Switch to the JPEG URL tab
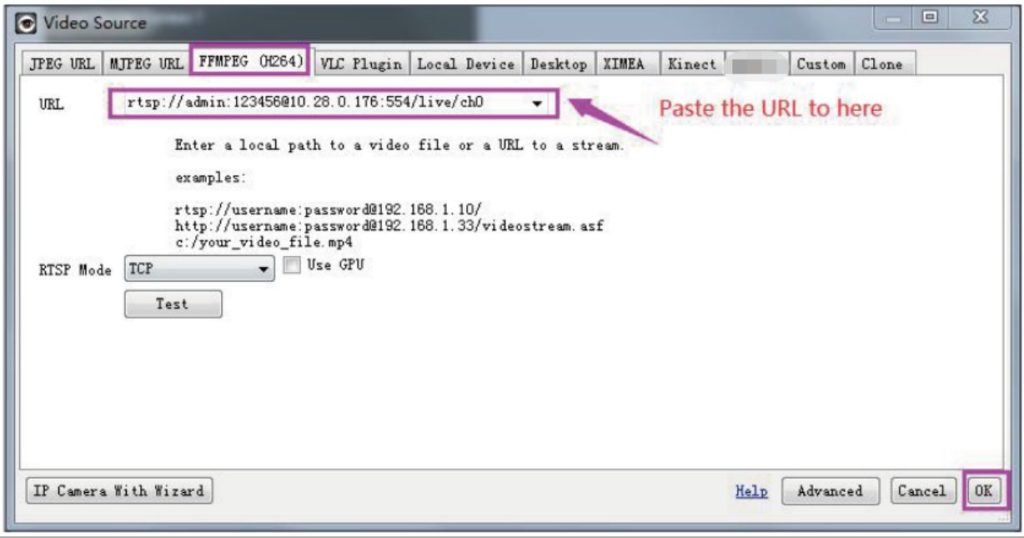The height and width of the screenshot is (538, 1024). (62, 64)
